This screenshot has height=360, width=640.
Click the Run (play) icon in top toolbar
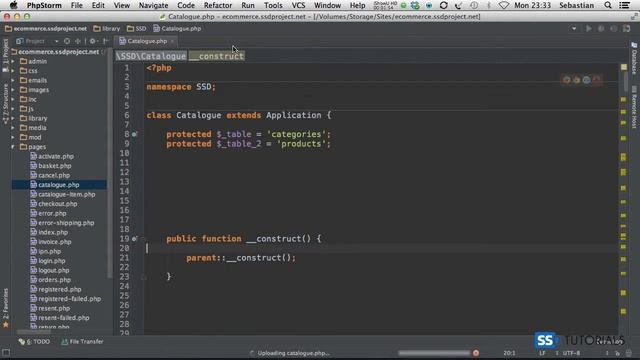tap(589, 29)
